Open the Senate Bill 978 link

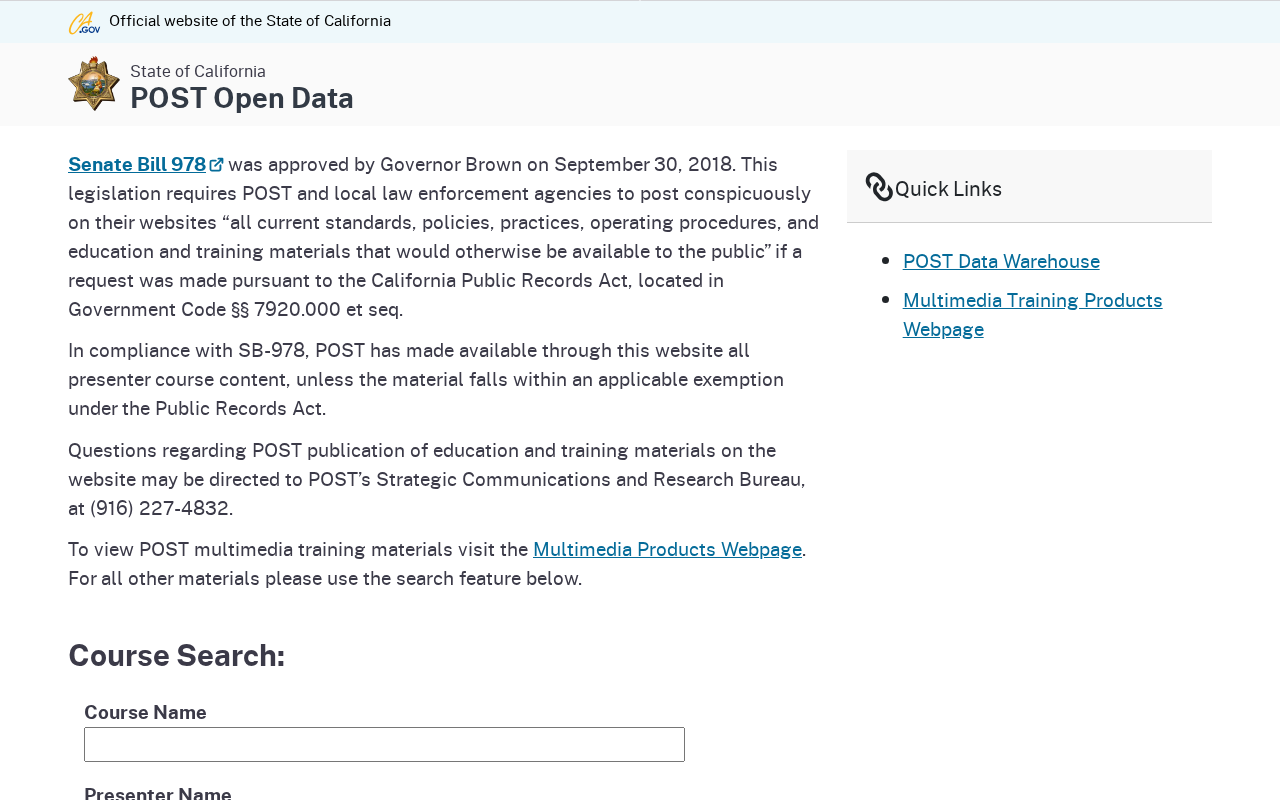pos(137,164)
